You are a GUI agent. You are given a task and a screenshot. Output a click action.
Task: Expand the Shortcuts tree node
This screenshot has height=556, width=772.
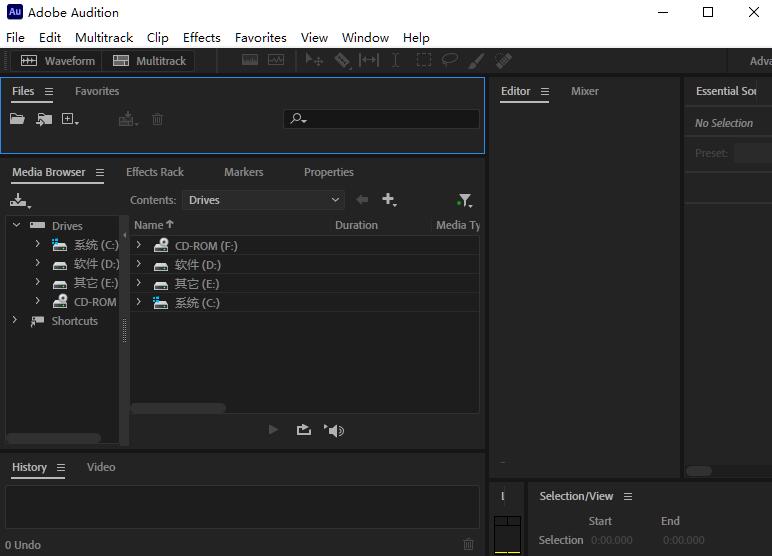[x=15, y=320]
